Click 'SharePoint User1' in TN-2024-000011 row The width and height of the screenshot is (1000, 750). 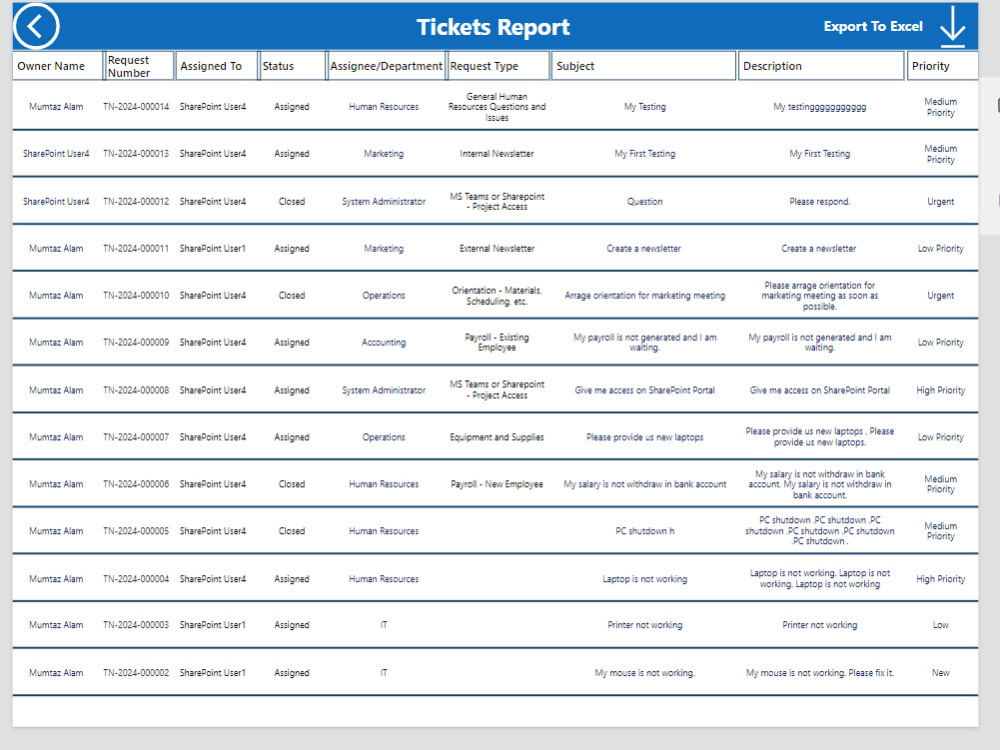pyautogui.click(x=212, y=249)
